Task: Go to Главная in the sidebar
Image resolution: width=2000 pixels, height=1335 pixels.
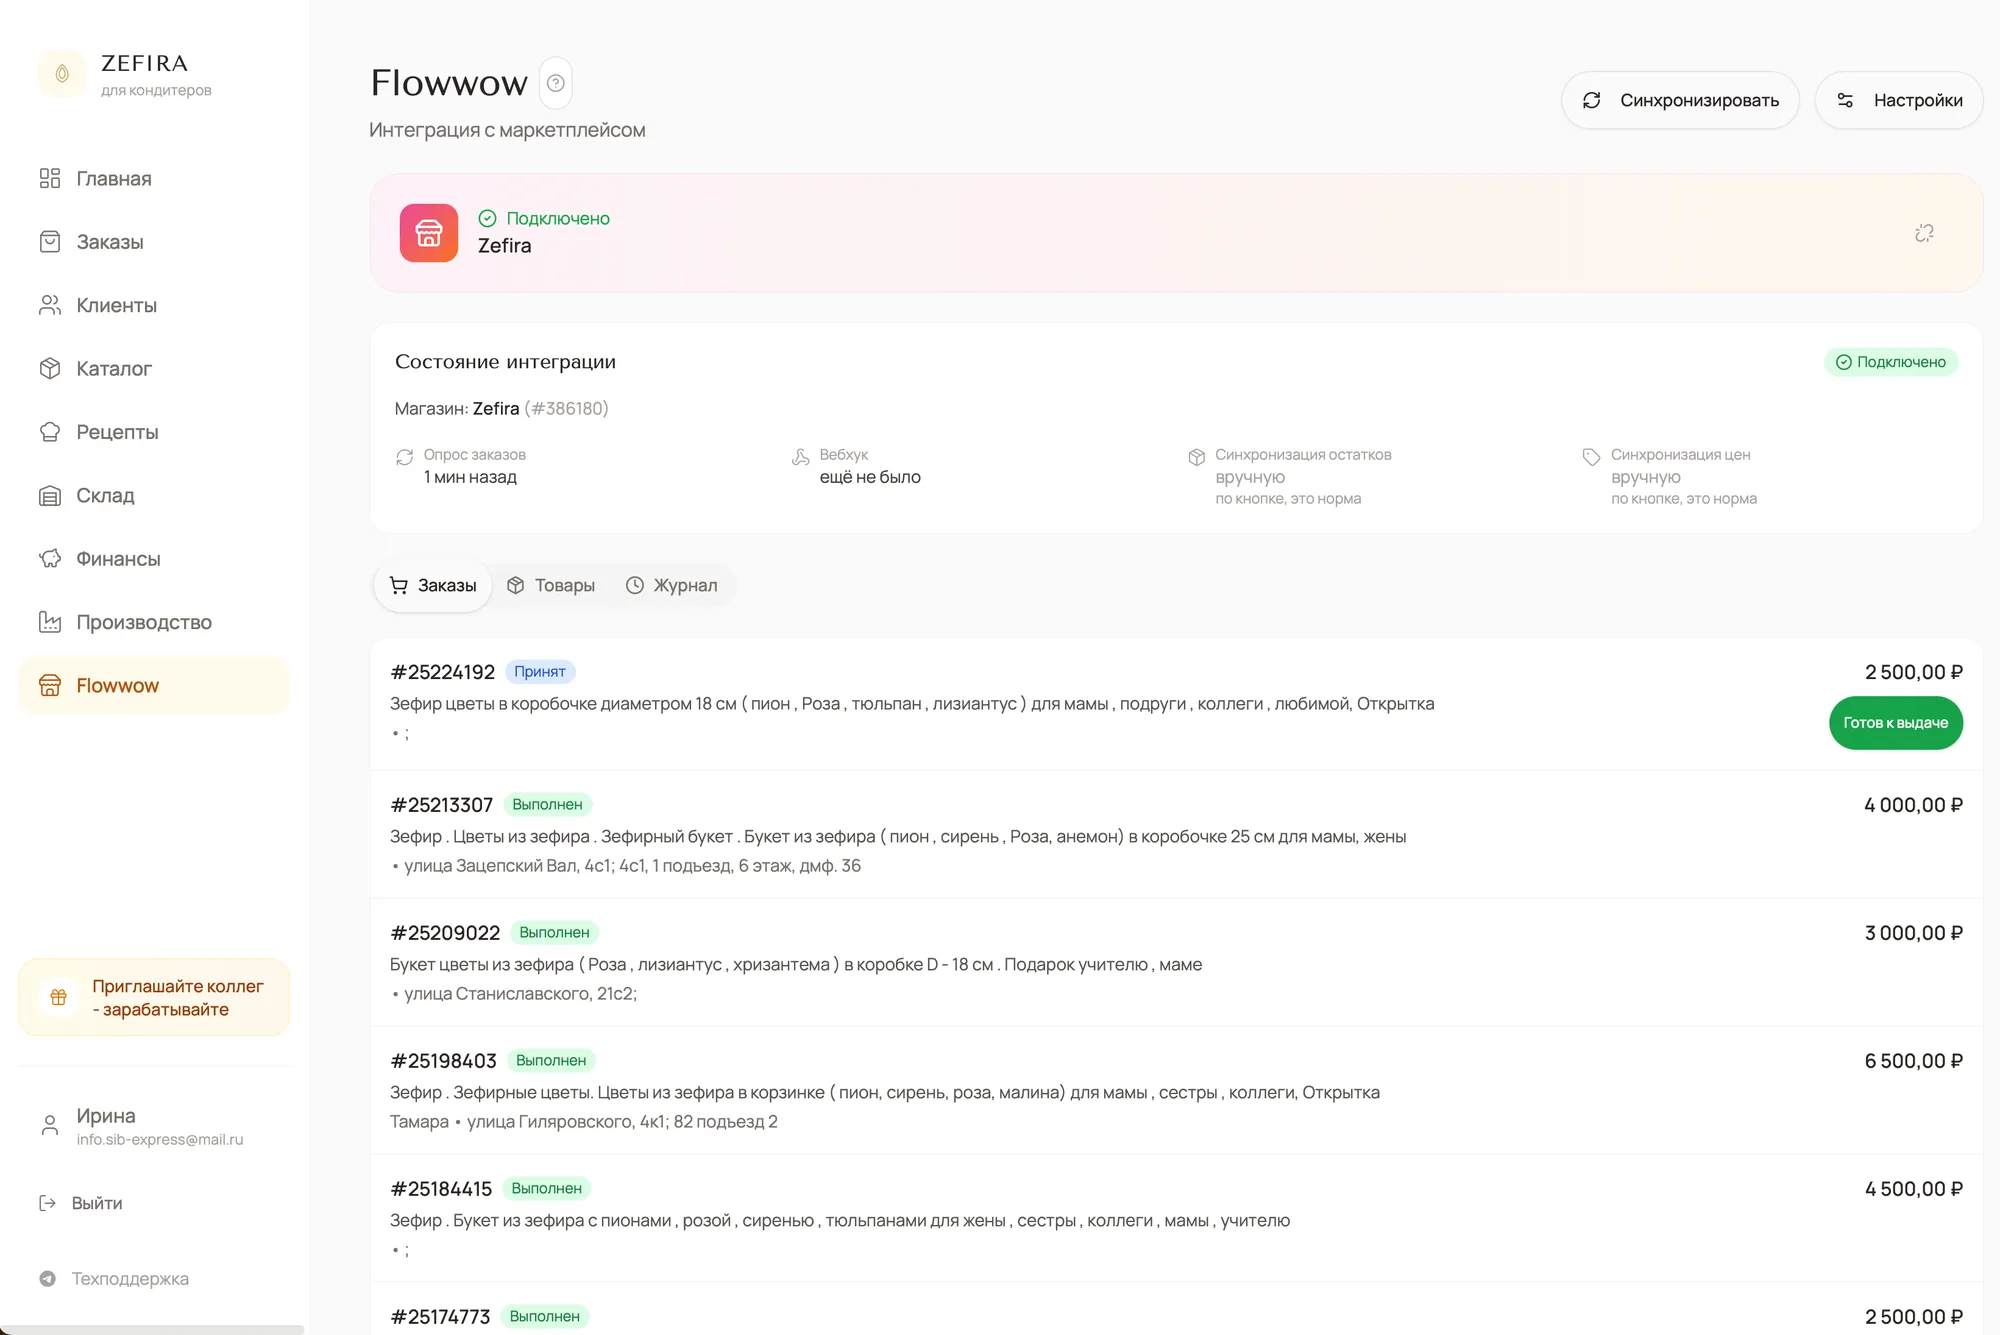Action: [x=154, y=179]
